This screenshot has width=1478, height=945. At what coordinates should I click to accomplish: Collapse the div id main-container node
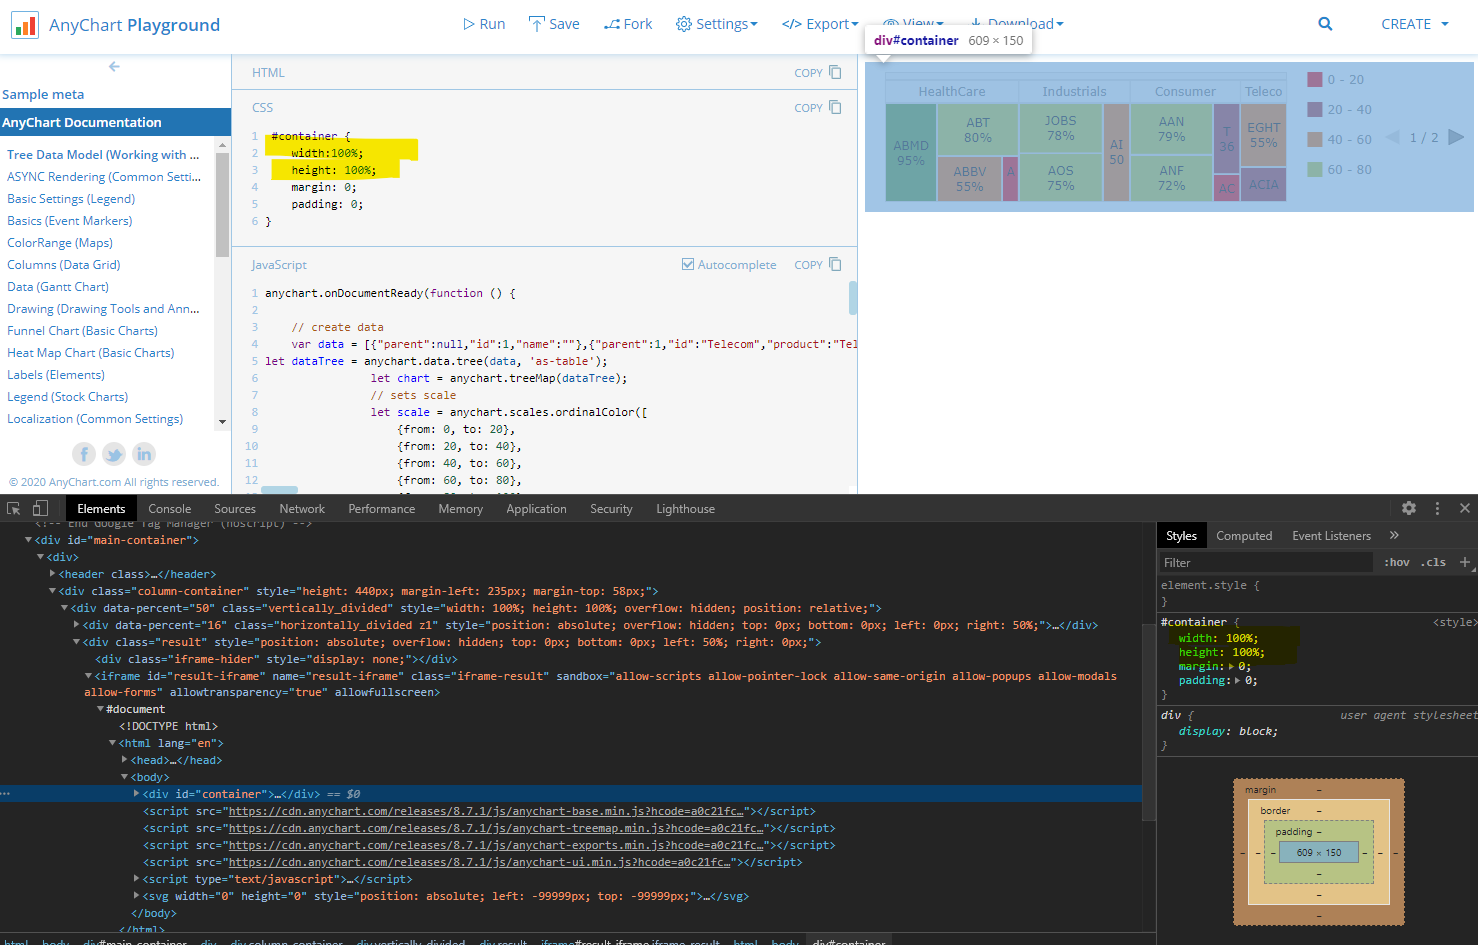(28, 540)
